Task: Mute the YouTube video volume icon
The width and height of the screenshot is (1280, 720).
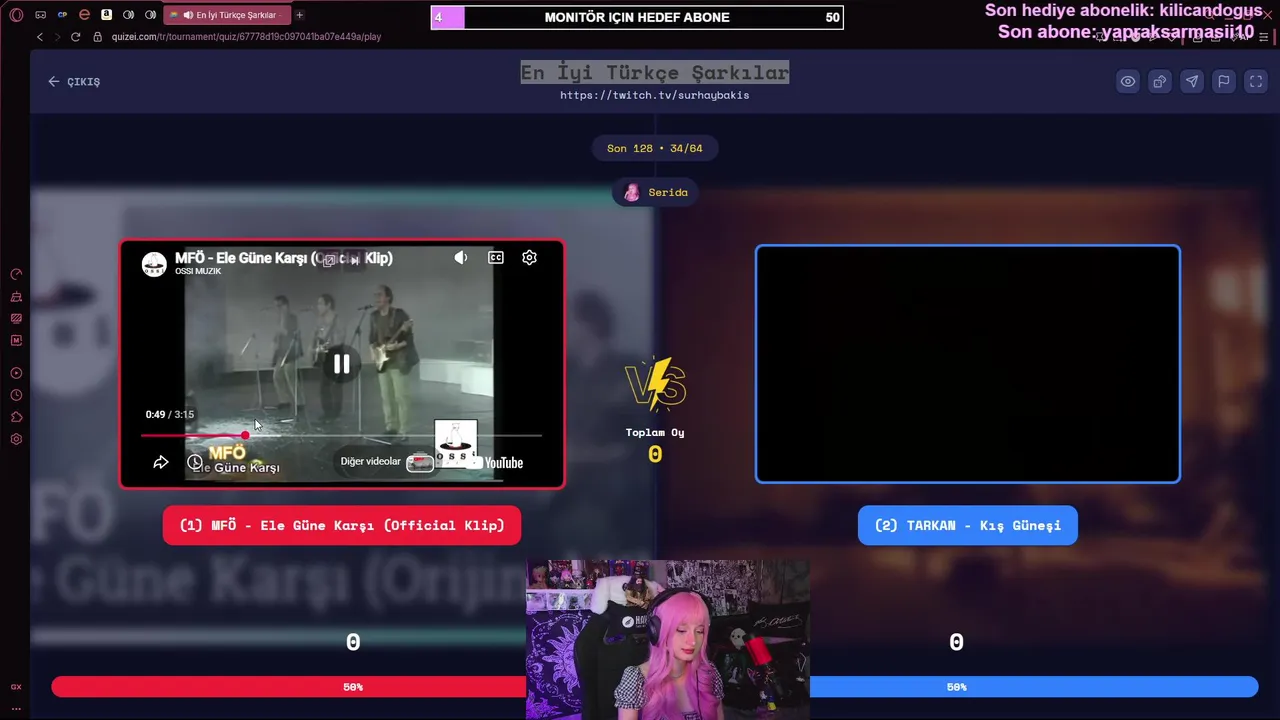Action: 461,258
